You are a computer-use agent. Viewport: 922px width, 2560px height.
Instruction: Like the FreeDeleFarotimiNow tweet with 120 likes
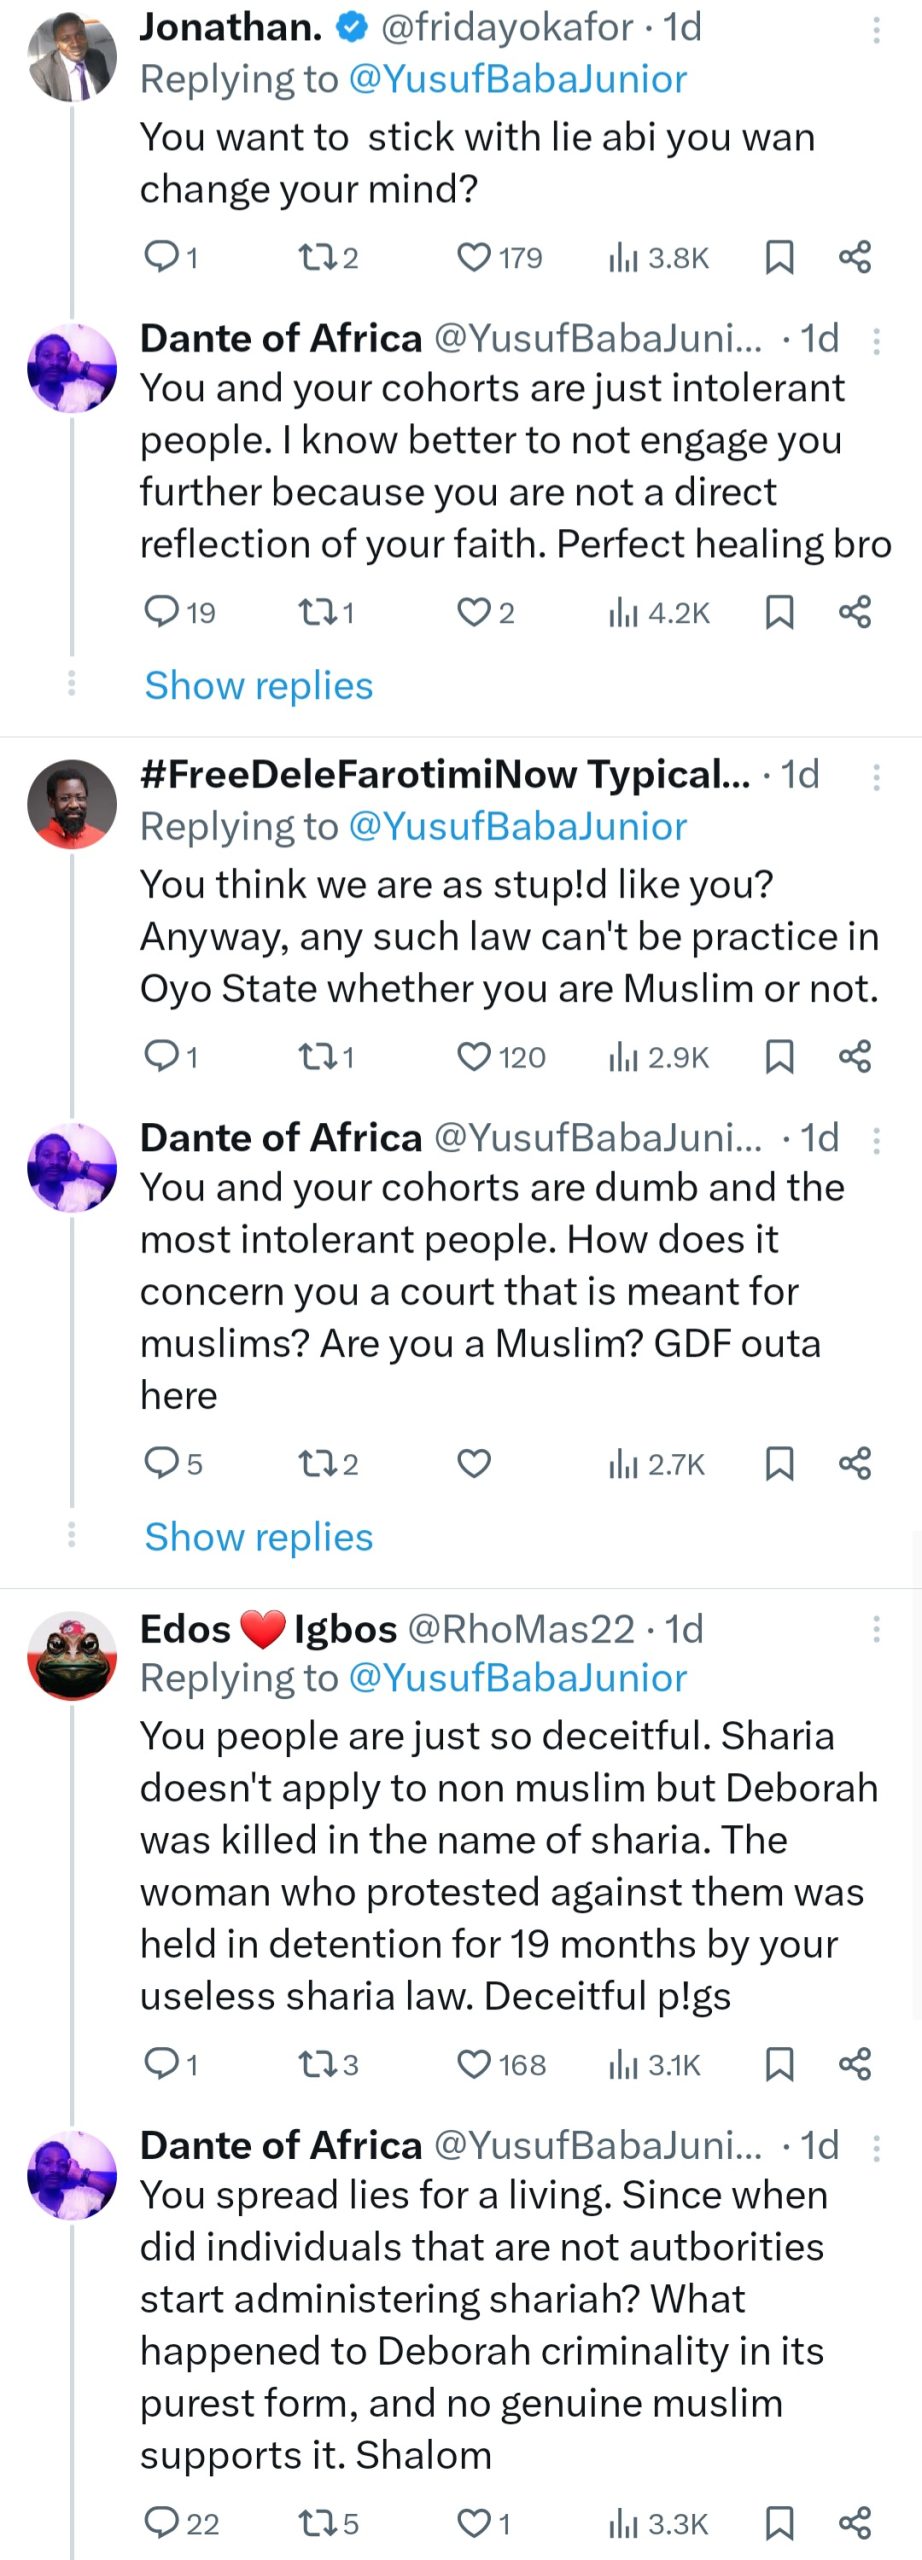pyautogui.click(x=473, y=1057)
